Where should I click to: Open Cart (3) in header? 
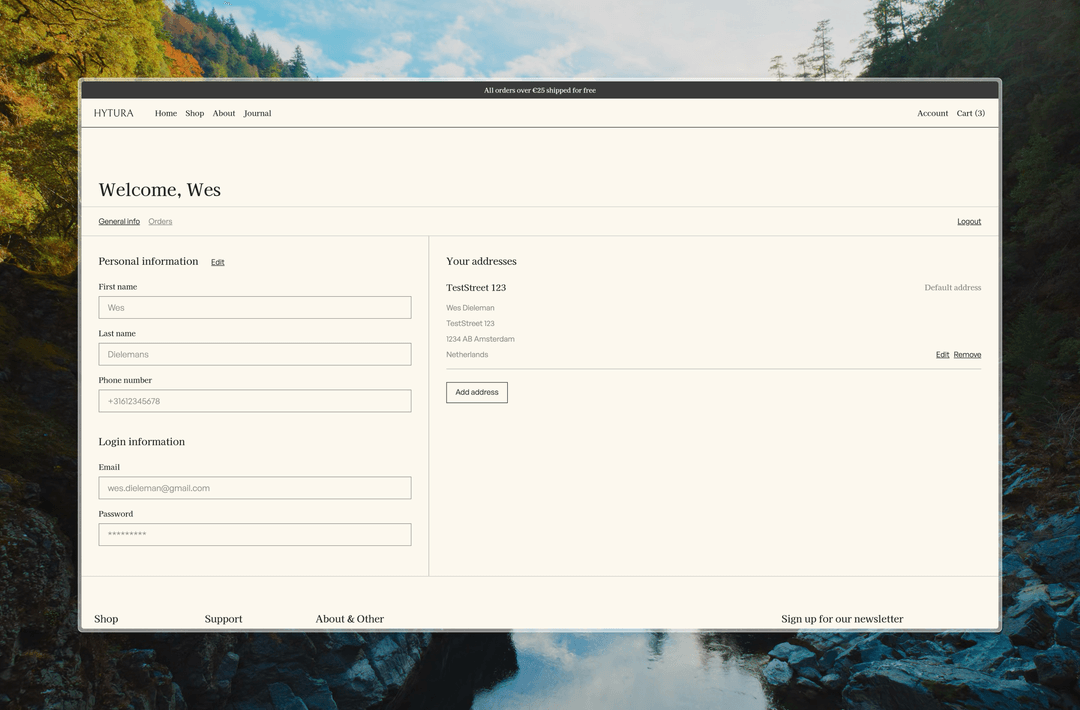tap(970, 113)
